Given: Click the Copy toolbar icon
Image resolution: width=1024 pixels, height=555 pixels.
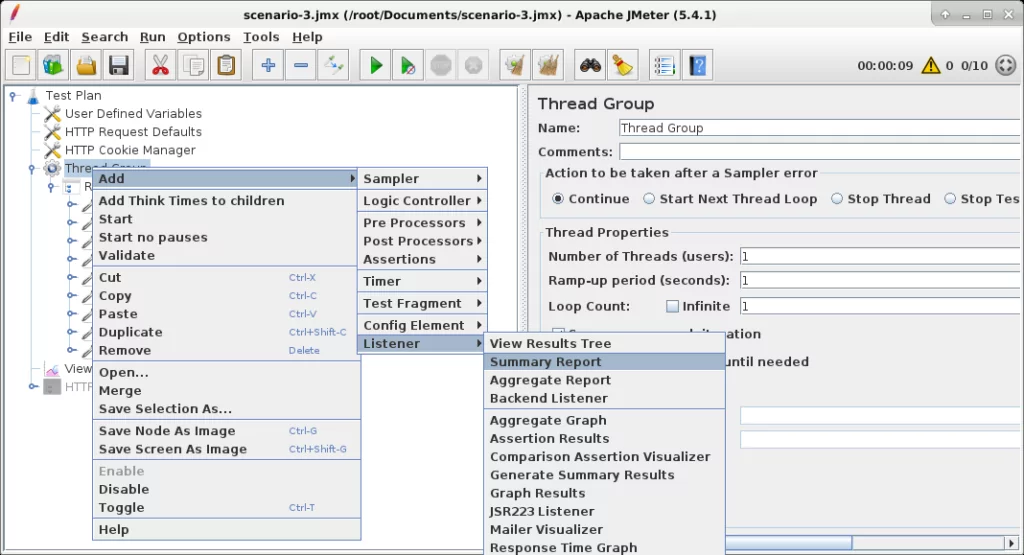Looking at the screenshot, I should click(x=193, y=65).
